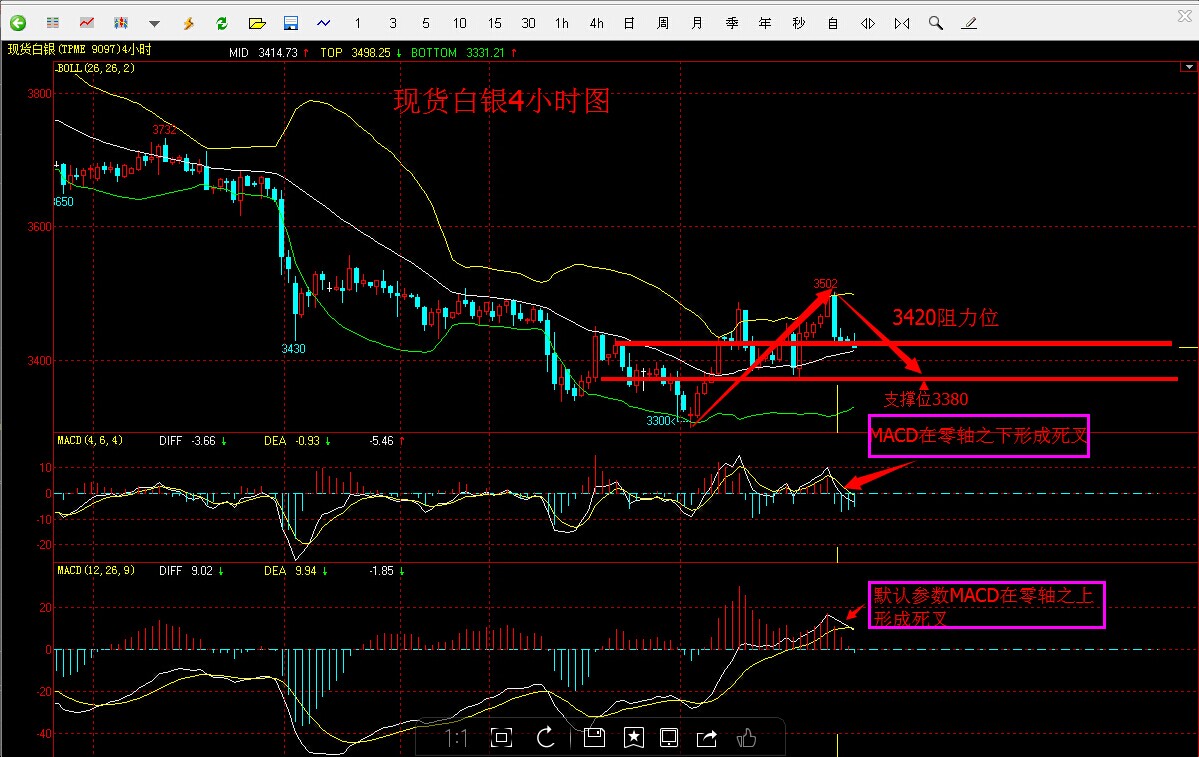The height and width of the screenshot is (757, 1199).
Task: Click the candlestick chart type icon
Action: pyautogui.click(x=120, y=23)
